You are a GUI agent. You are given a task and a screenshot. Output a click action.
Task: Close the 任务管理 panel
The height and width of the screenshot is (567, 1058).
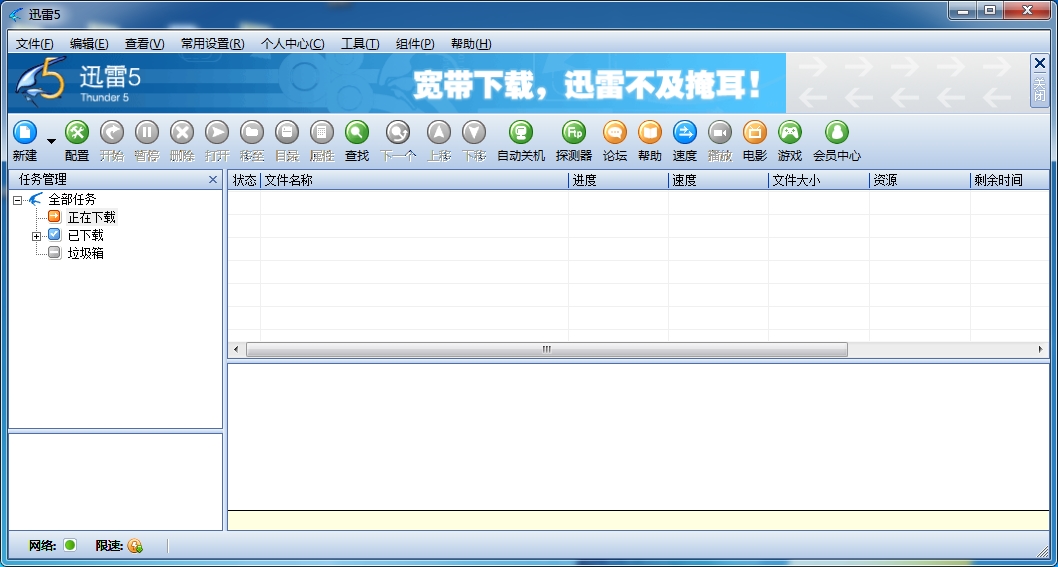(213, 180)
